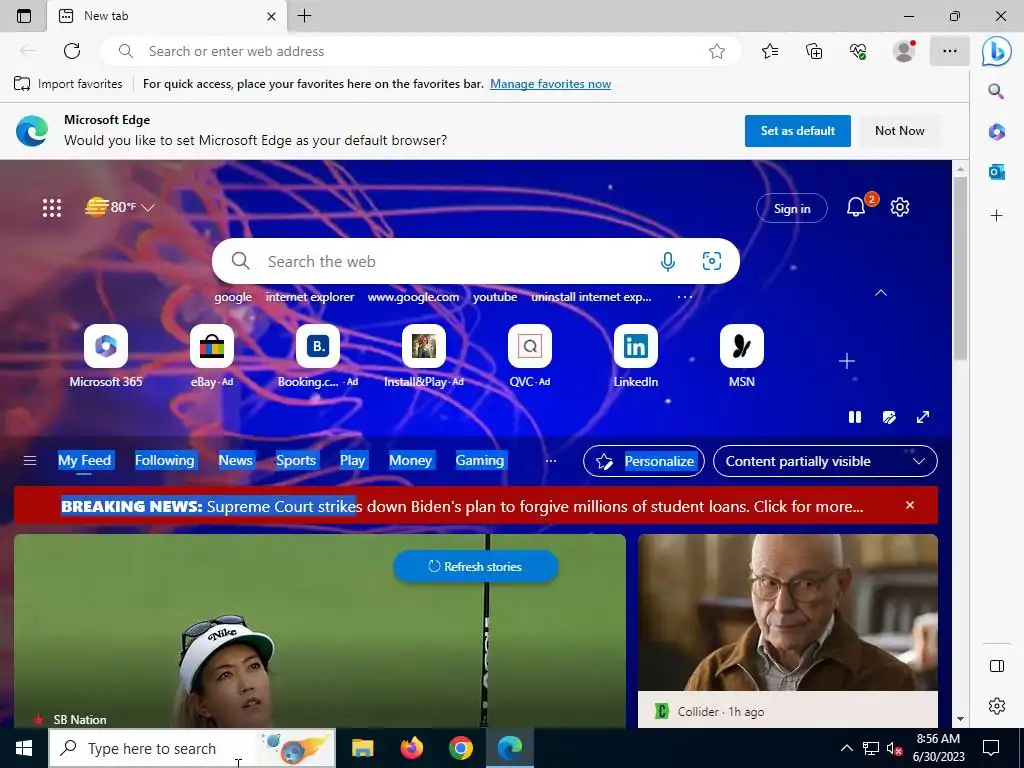Start a visual search with camera icon
Image resolution: width=1024 pixels, height=768 pixels.
click(712, 261)
